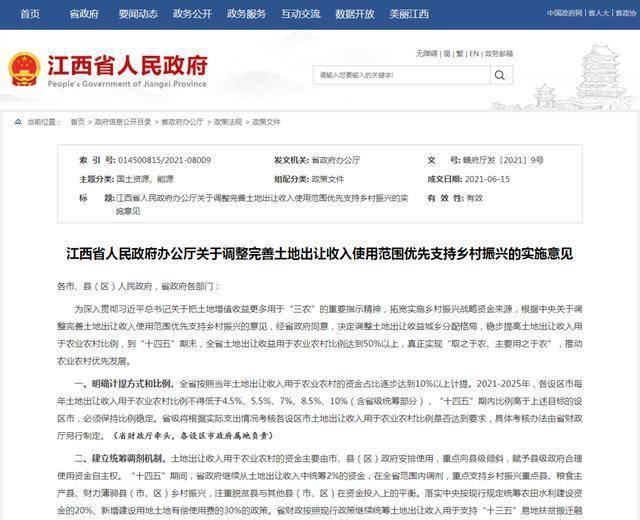Switch to traditional Chinese 繁
Image resolution: width=640 pixels, height=520 pixels.
pos(459,53)
